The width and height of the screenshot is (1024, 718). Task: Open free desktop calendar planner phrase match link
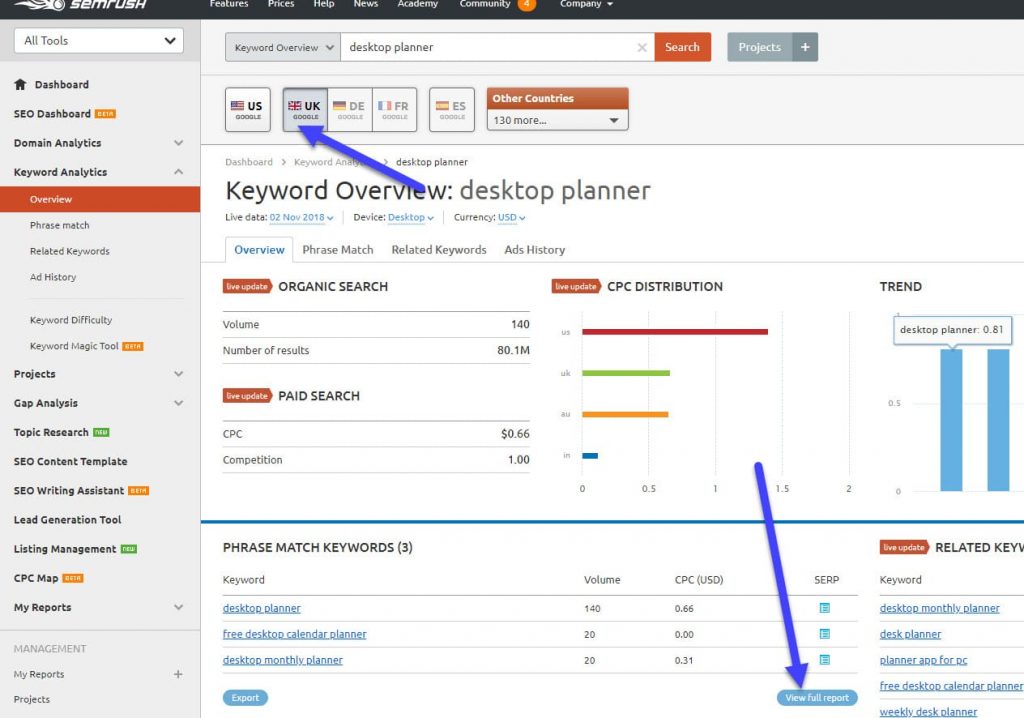click(x=295, y=634)
